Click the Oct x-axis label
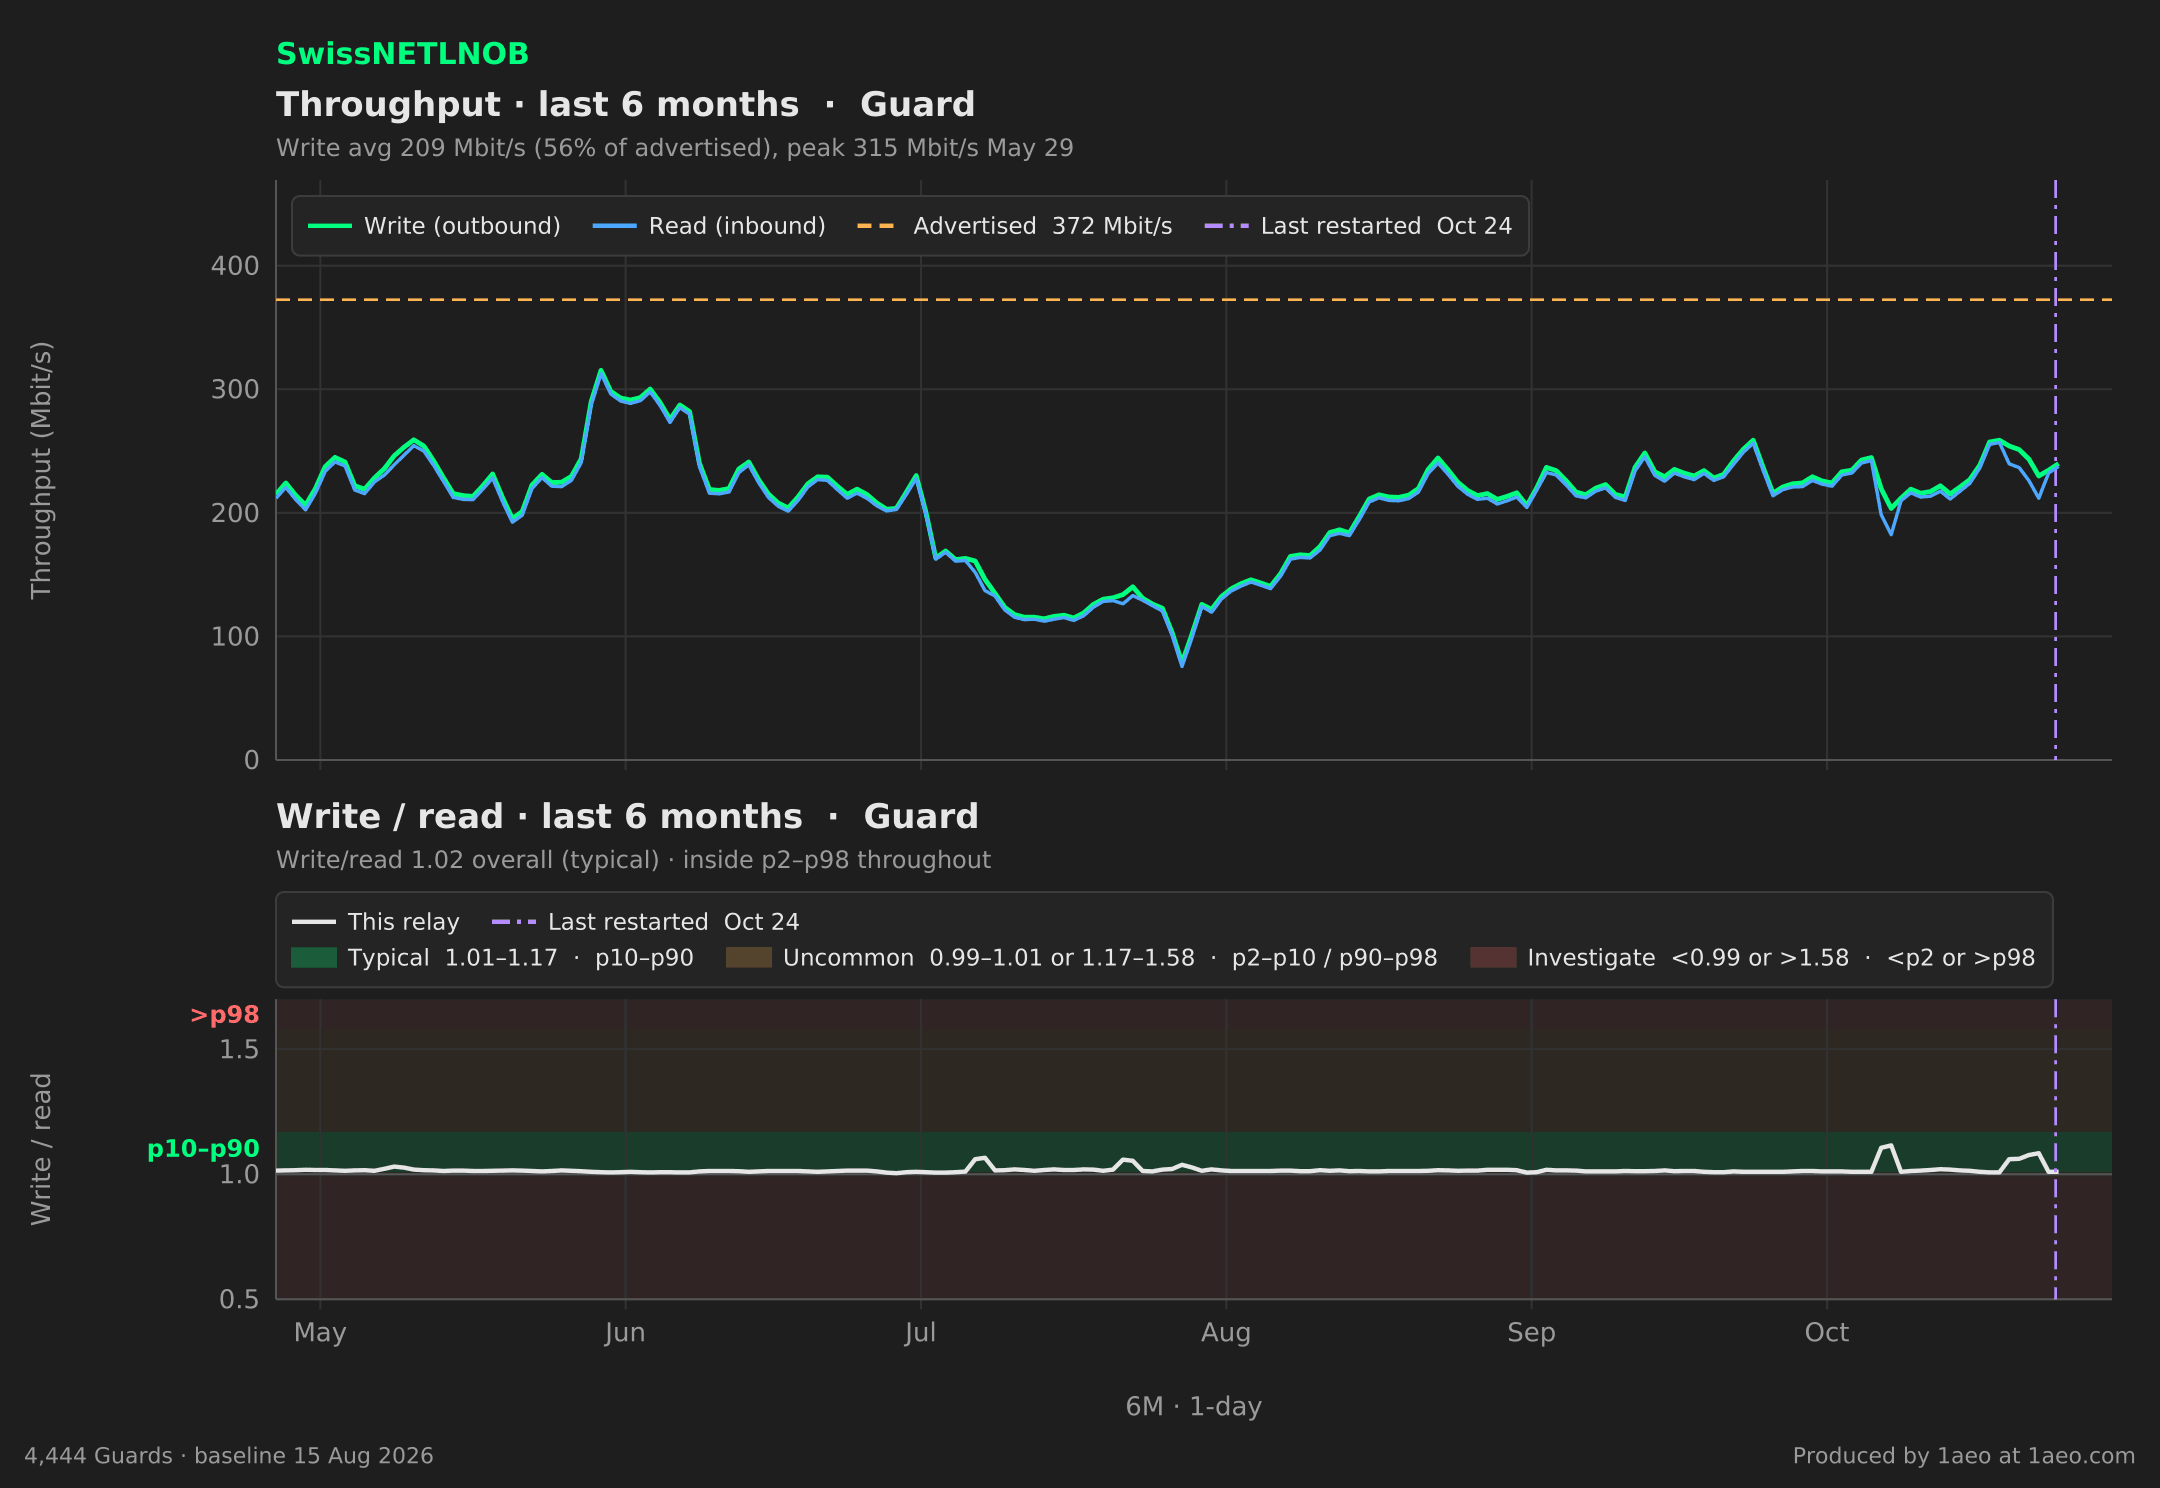The width and height of the screenshot is (2160, 1488). (x=1827, y=1333)
